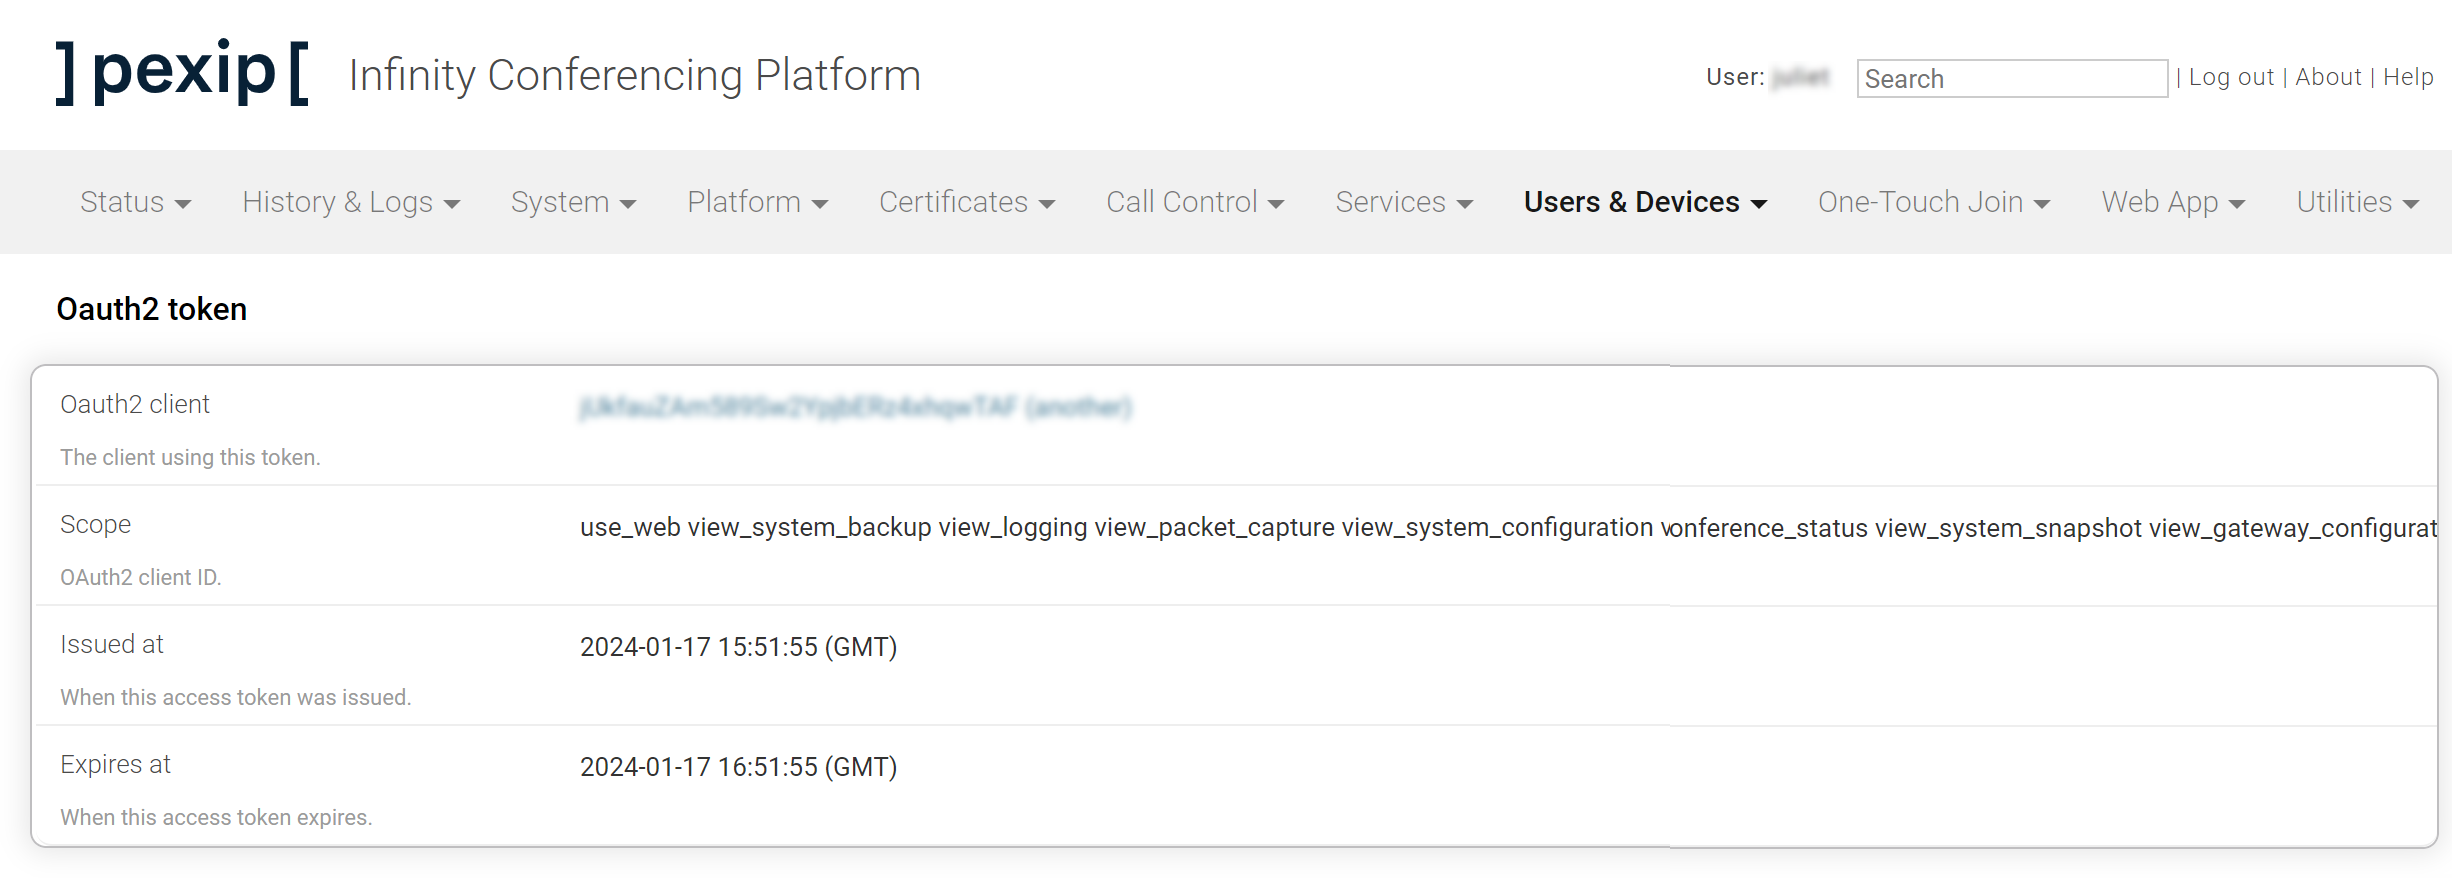Image resolution: width=2452 pixels, height=878 pixels.
Task: Expand the Utilities menu
Action: pyautogui.click(x=2356, y=202)
